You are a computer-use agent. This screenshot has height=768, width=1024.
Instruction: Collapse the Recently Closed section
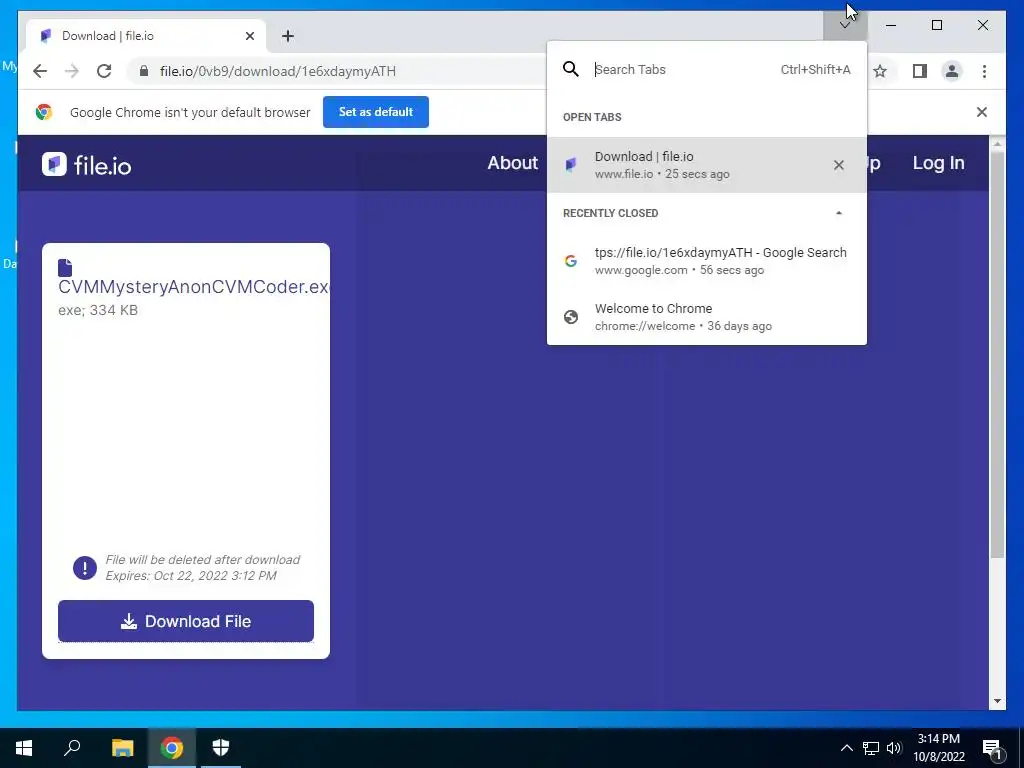pyautogui.click(x=839, y=213)
